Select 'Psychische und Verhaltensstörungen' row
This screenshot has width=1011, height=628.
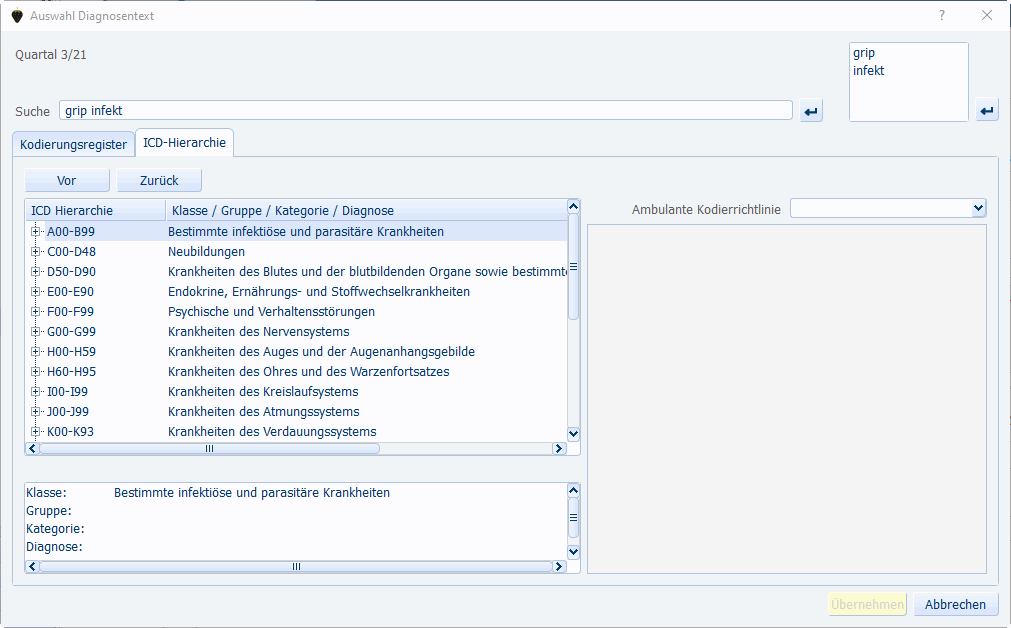click(271, 311)
